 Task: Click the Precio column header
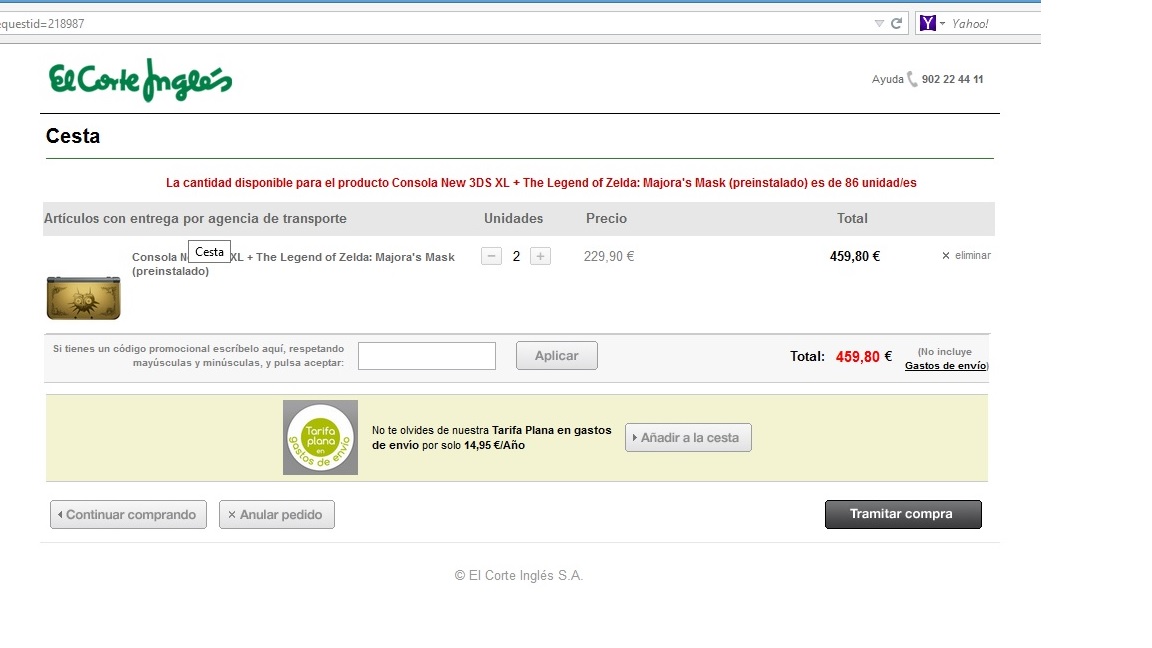pyautogui.click(x=606, y=218)
